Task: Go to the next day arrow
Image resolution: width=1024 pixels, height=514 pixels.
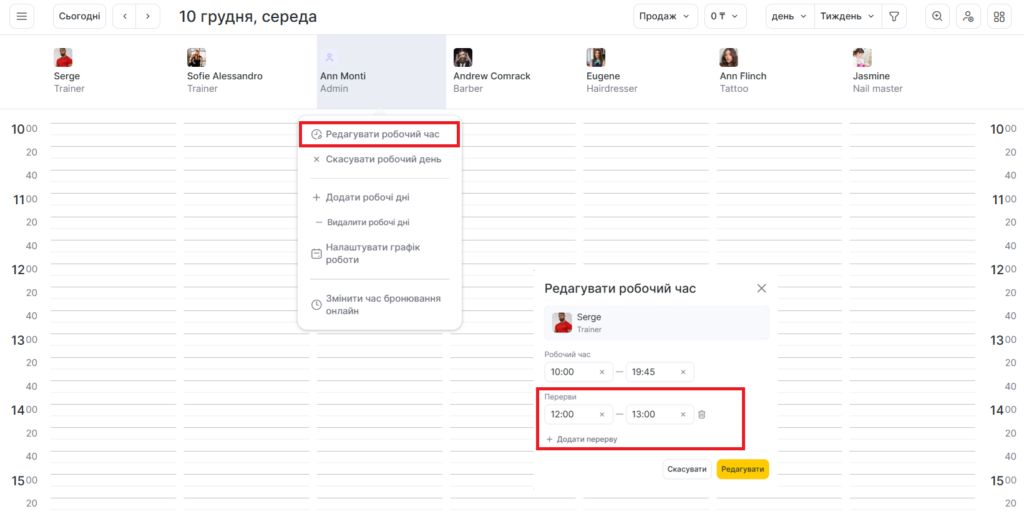Action: tap(148, 16)
